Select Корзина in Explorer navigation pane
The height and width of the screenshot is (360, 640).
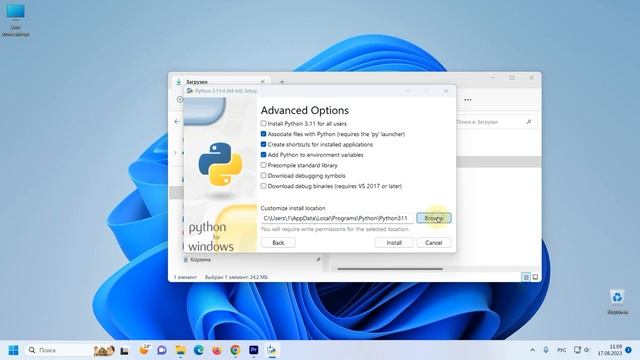click(x=200, y=260)
